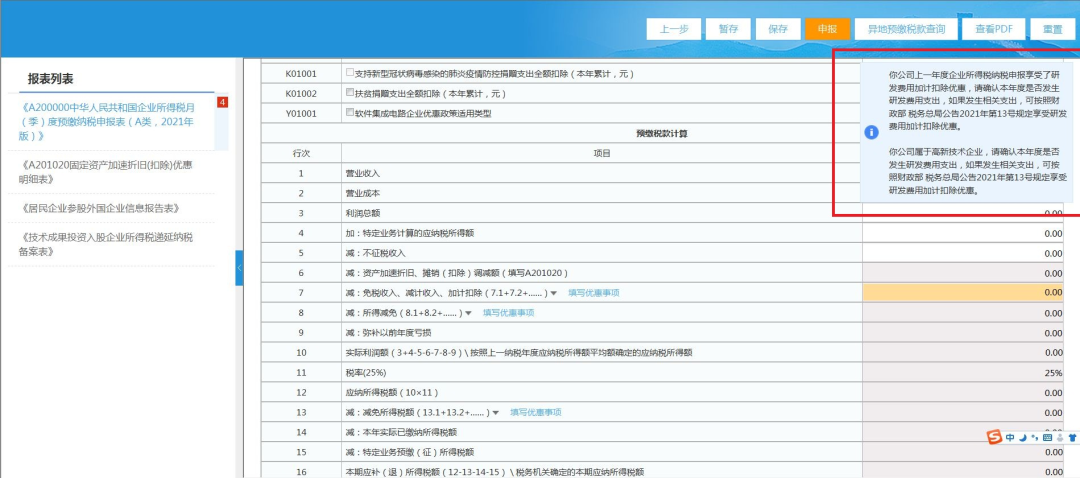Image resolution: width=1080 pixels, height=478 pixels.
Task: Click the 25% tax rate cell in row 11
Action: (963, 373)
